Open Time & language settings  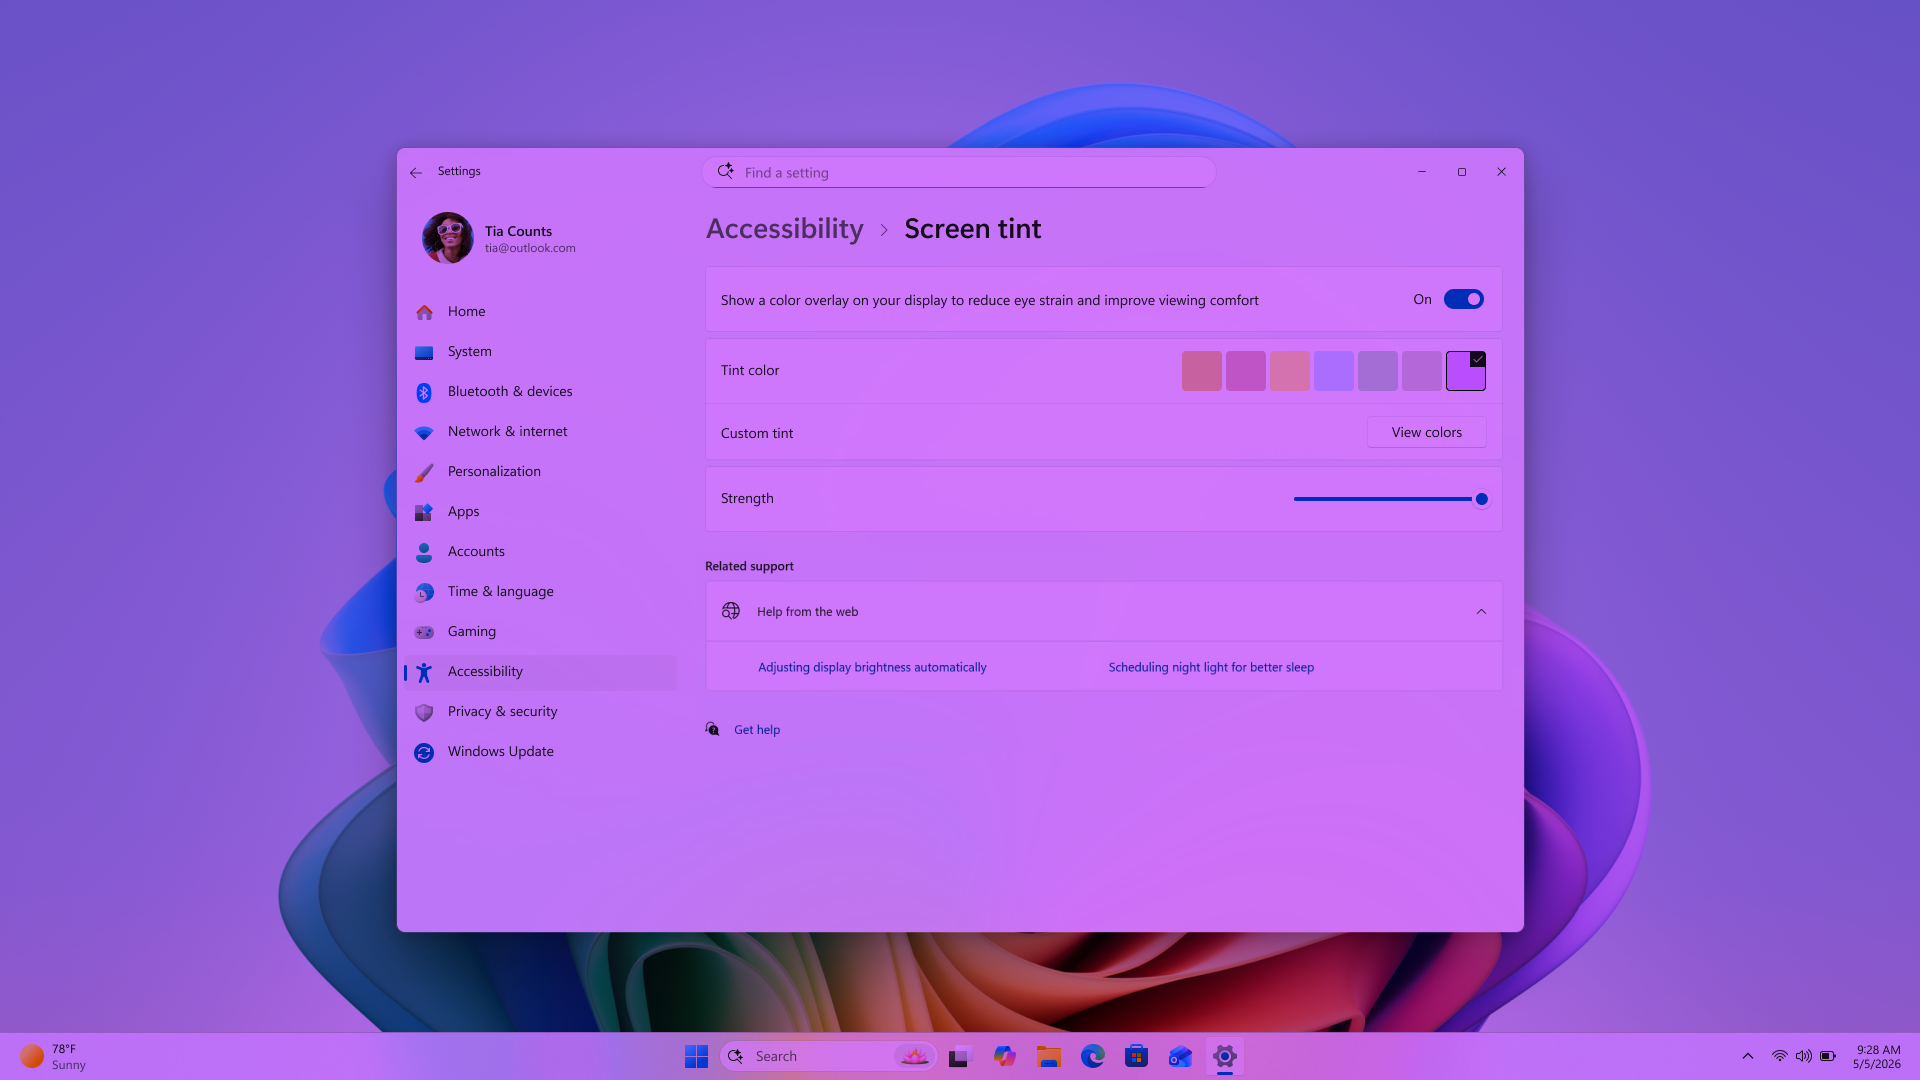[x=540, y=592]
